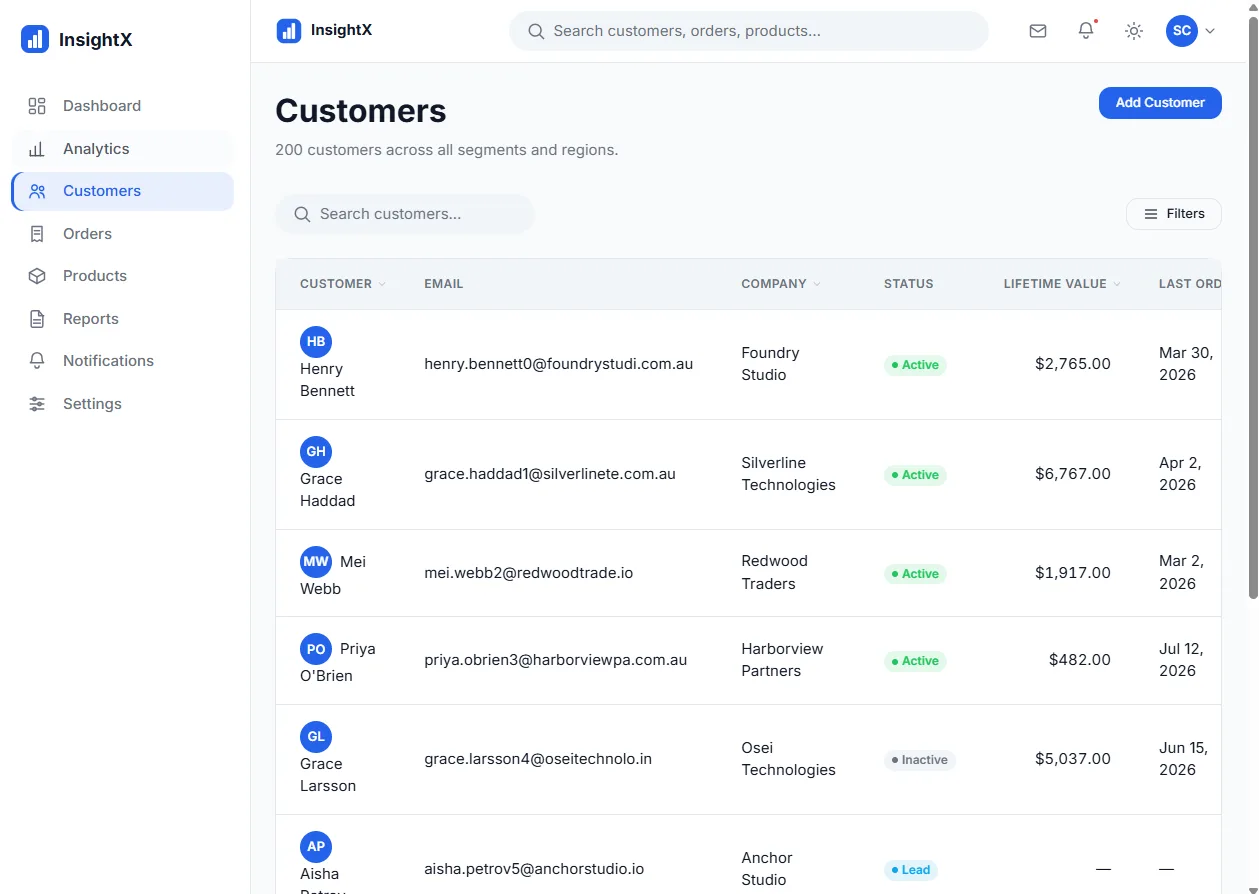The image size is (1259, 894).
Task: Click the page vertical scrollbar
Action: 1253,310
